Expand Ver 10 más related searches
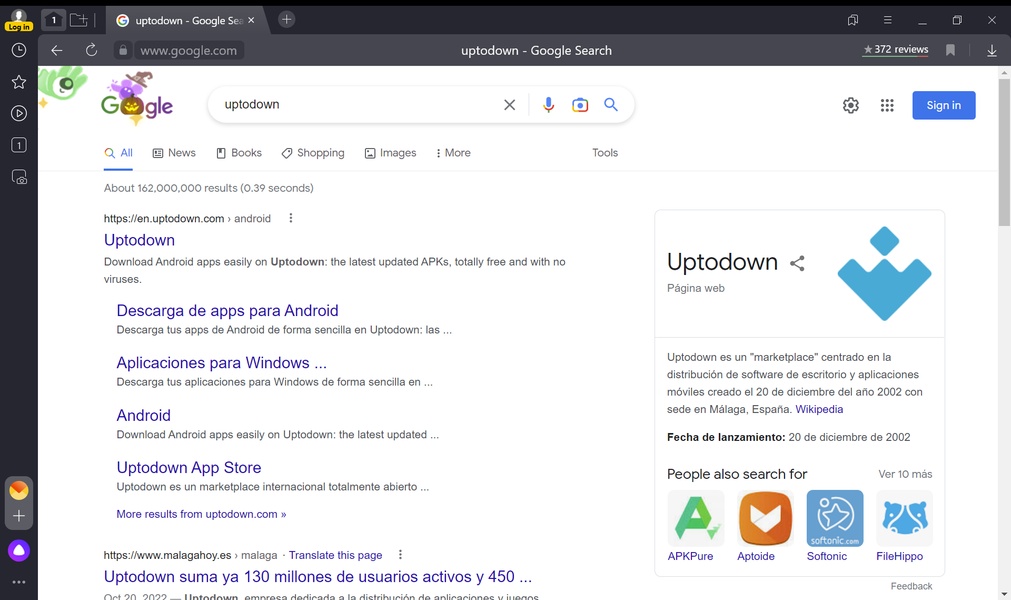Image resolution: width=1011 pixels, height=600 pixels. pyautogui.click(x=904, y=474)
